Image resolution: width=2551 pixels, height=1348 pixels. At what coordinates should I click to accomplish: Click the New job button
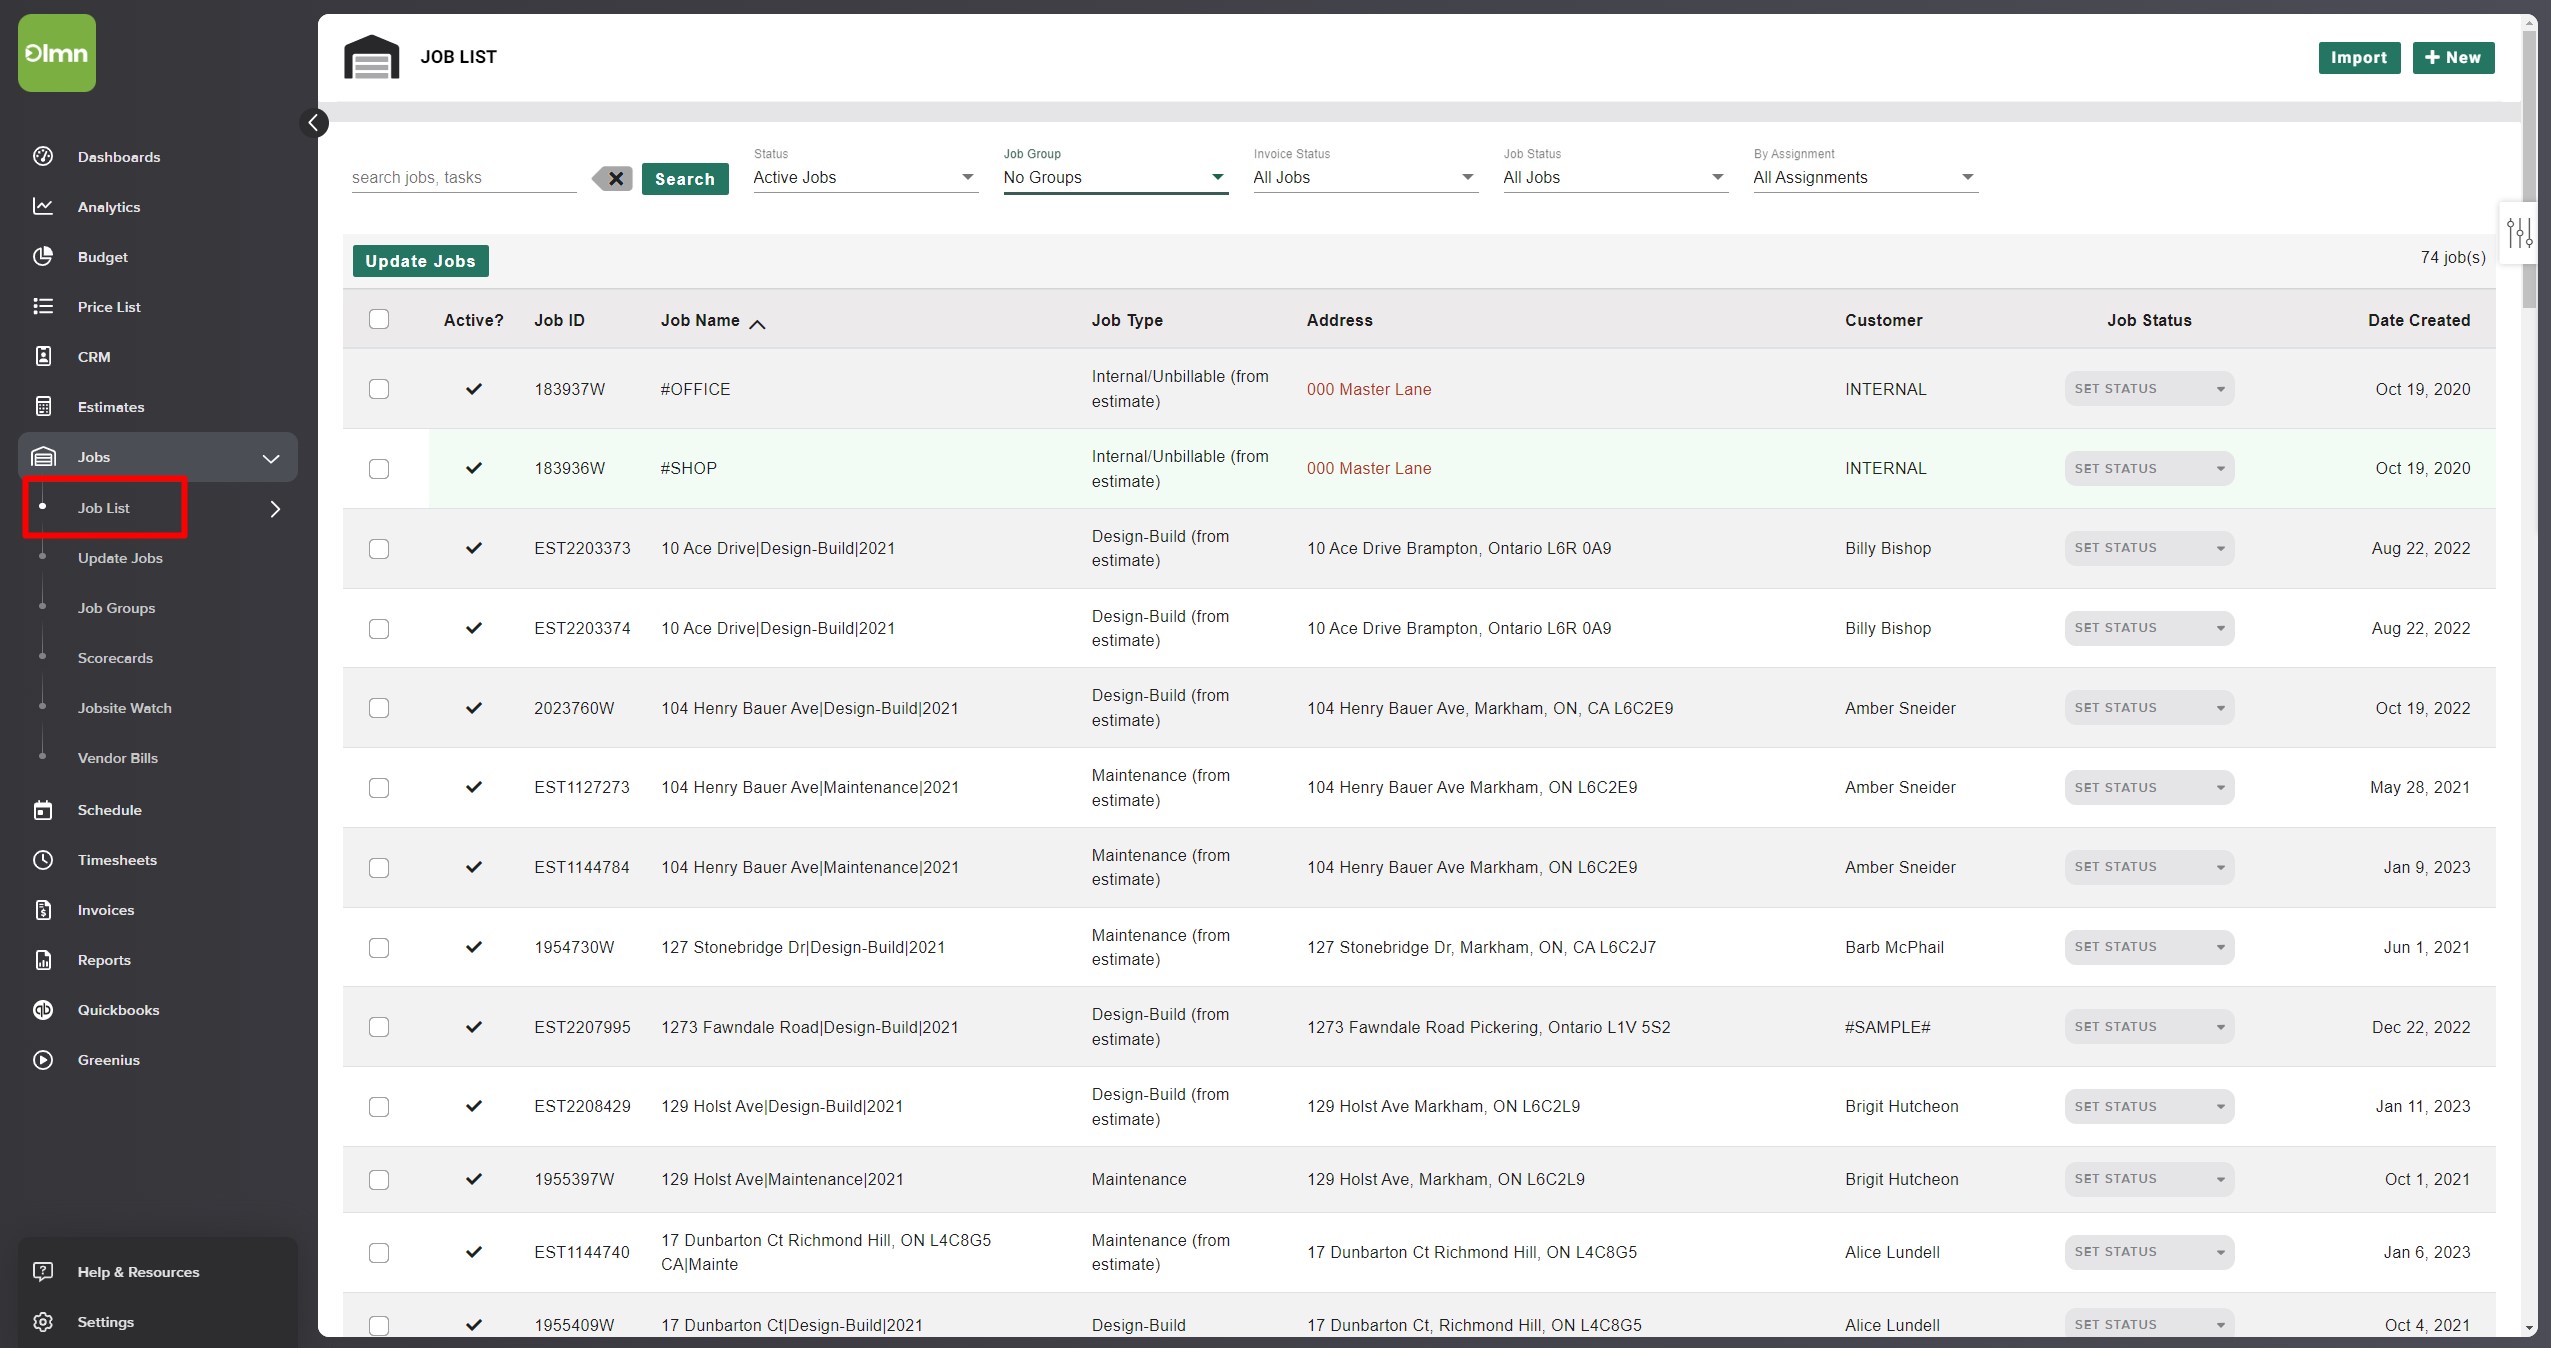click(x=2453, y=58)
